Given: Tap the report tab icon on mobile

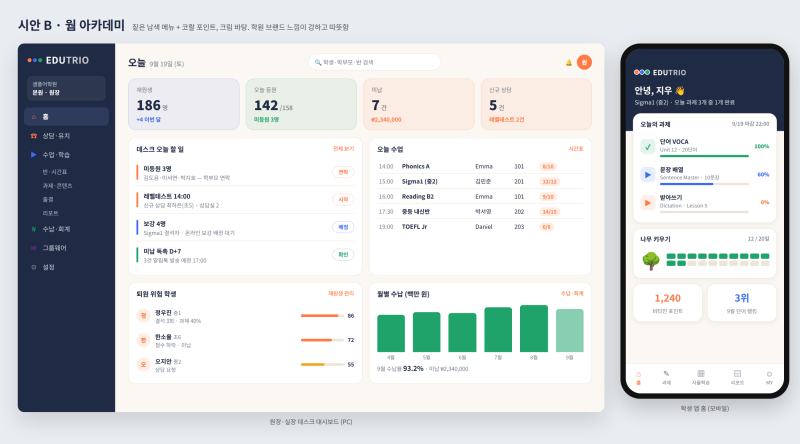Looking at the screenshot, I should (x=737, y=374).
